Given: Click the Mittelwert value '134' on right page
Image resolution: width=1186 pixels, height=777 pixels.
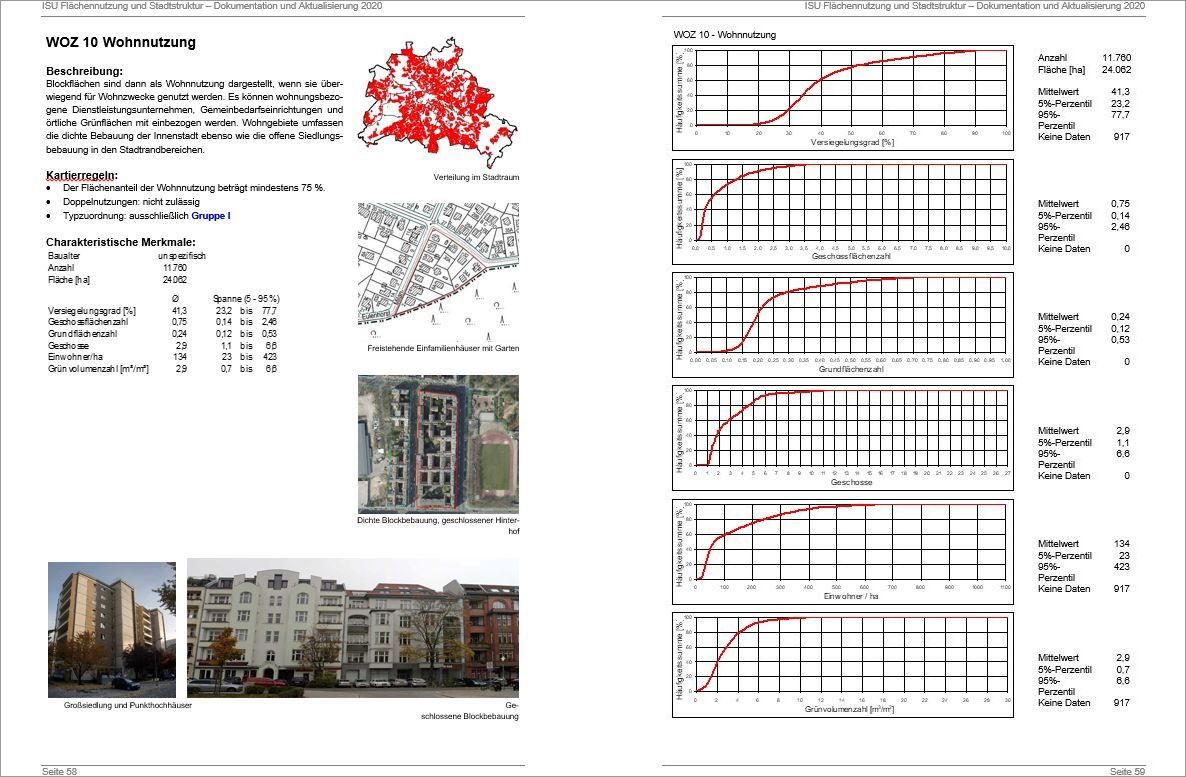Looking at the screenshot, I should (1122, 544).
